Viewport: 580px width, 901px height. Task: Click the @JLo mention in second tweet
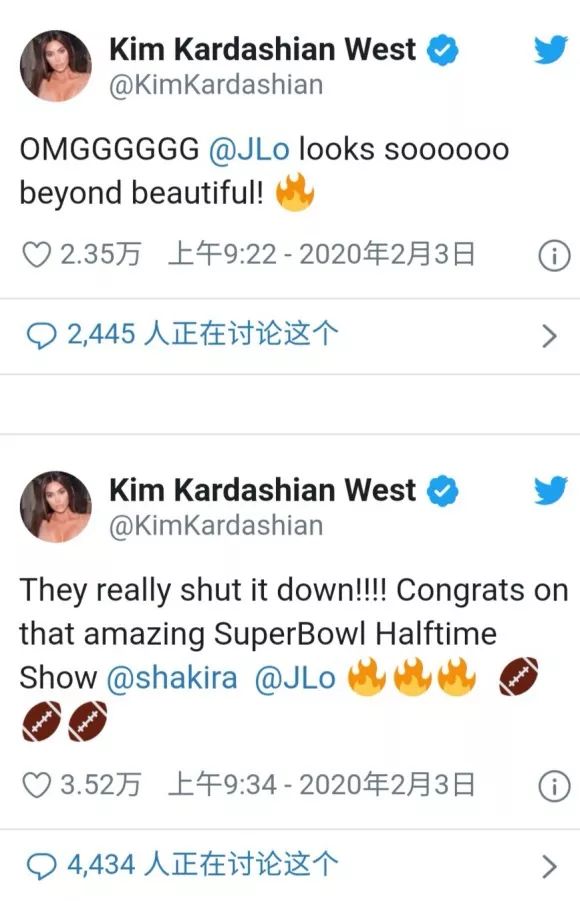[295, 678]
